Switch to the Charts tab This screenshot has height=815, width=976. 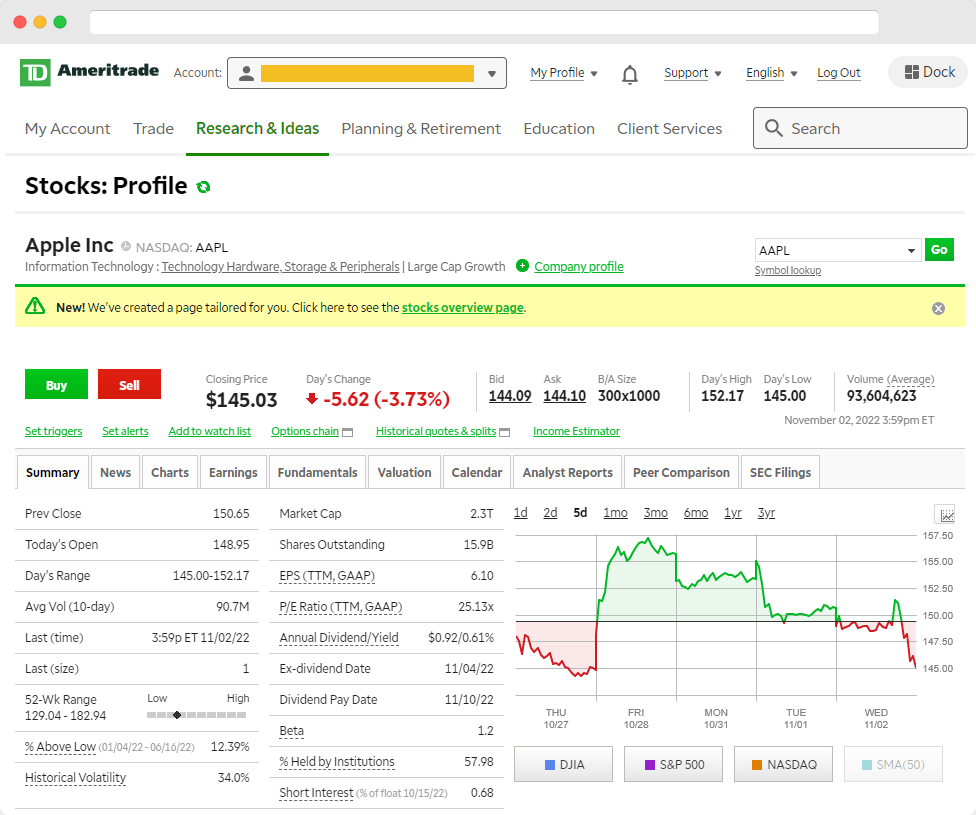click(x=170, y=472)
